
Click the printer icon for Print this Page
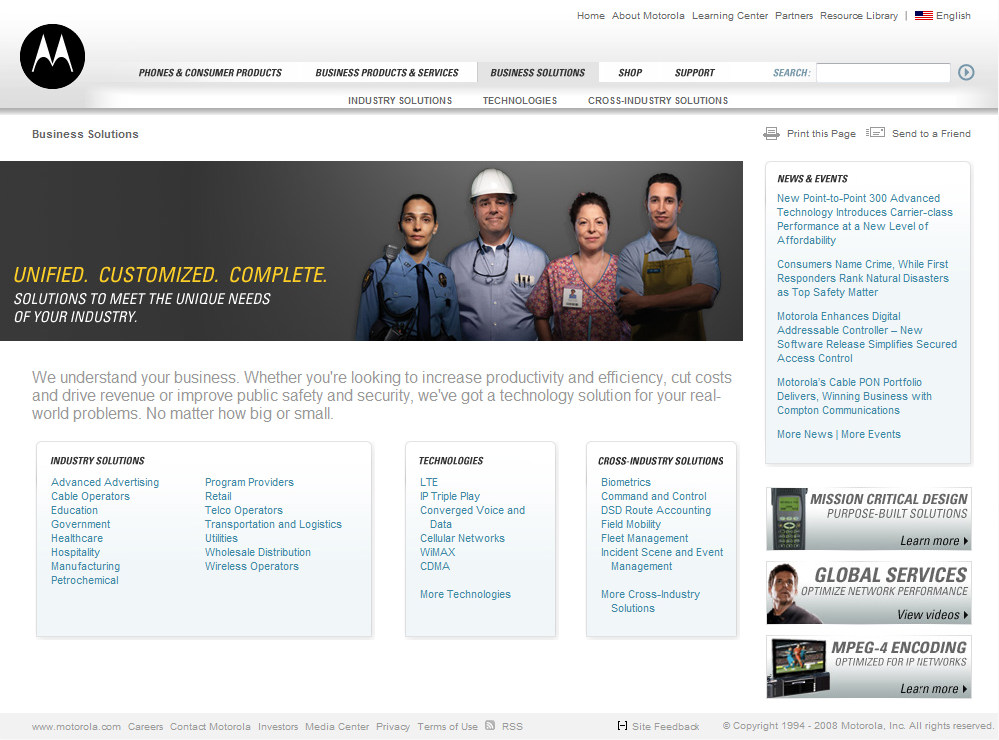pos(771,134)
